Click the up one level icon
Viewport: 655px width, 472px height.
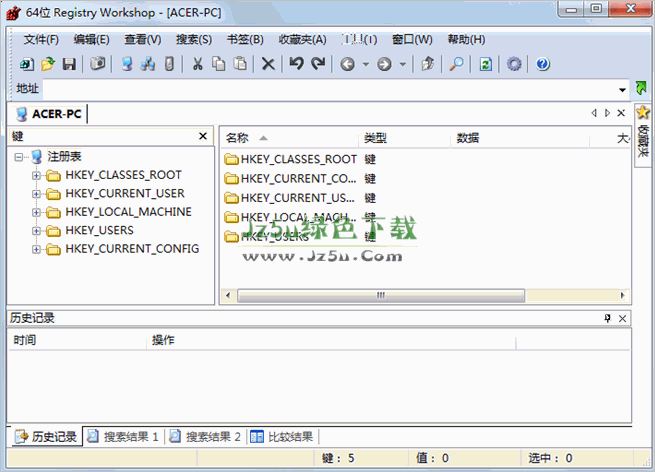428,64
